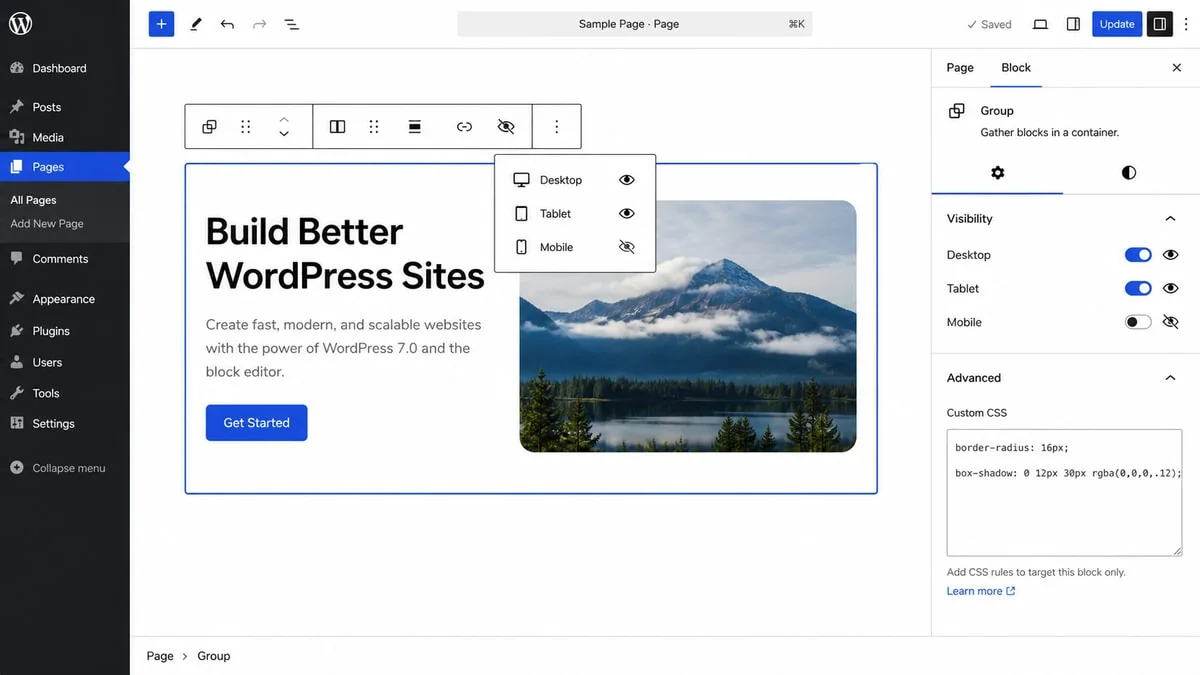The image size is (1200, 675).
Task: Close the settings sidebar with the X
Action: pyautogui.click(x=1176, y=68)
